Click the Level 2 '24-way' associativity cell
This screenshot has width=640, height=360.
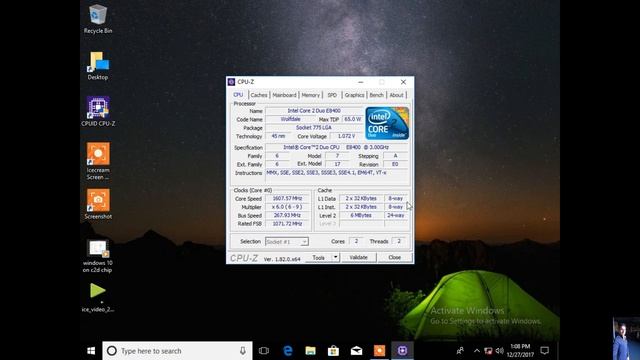point(396,215)
